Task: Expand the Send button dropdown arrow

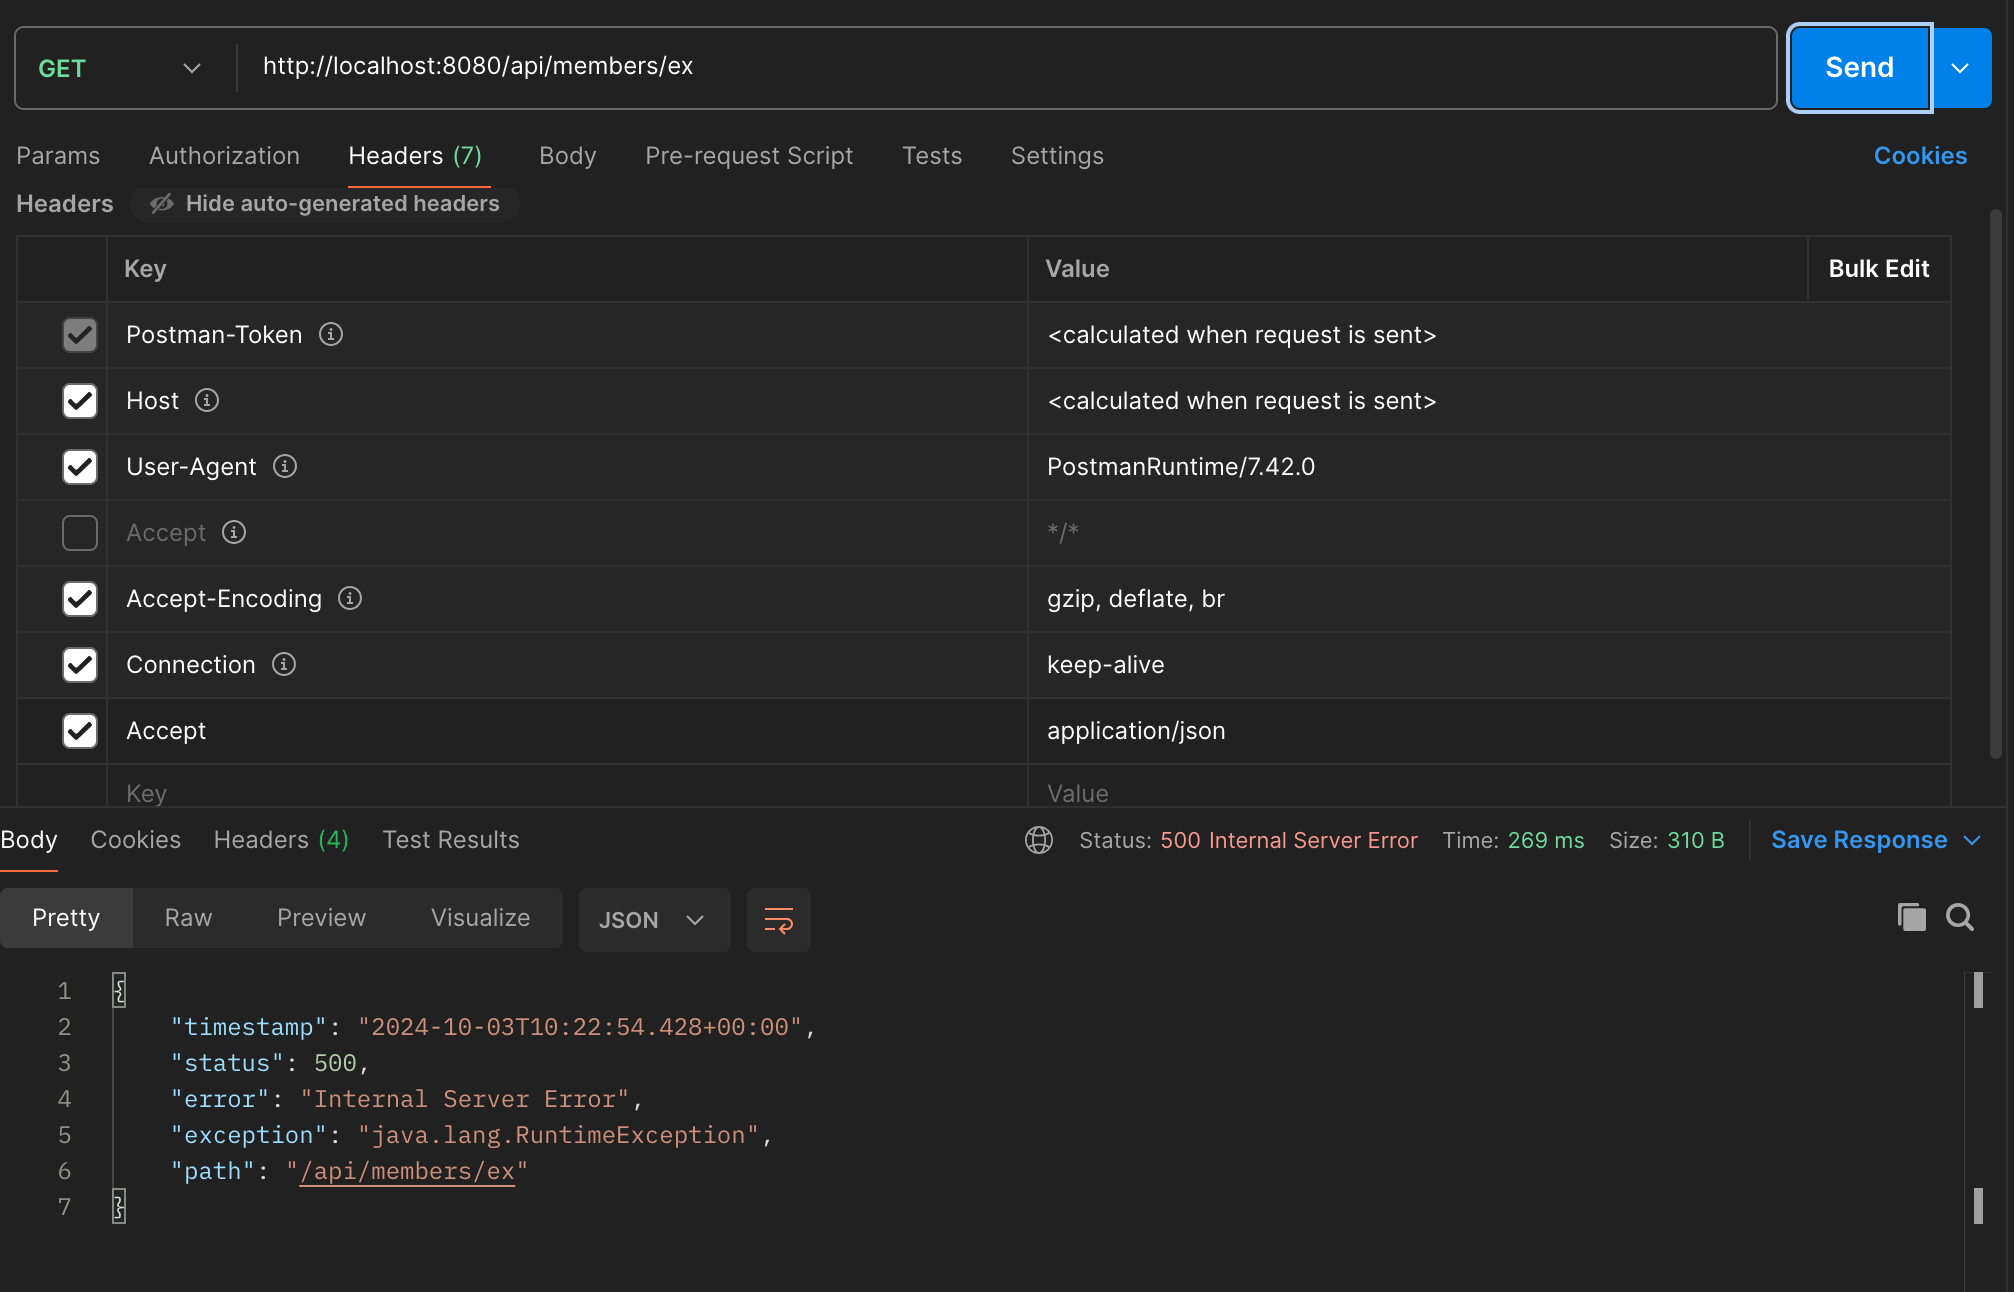Action: point(1960,68)
